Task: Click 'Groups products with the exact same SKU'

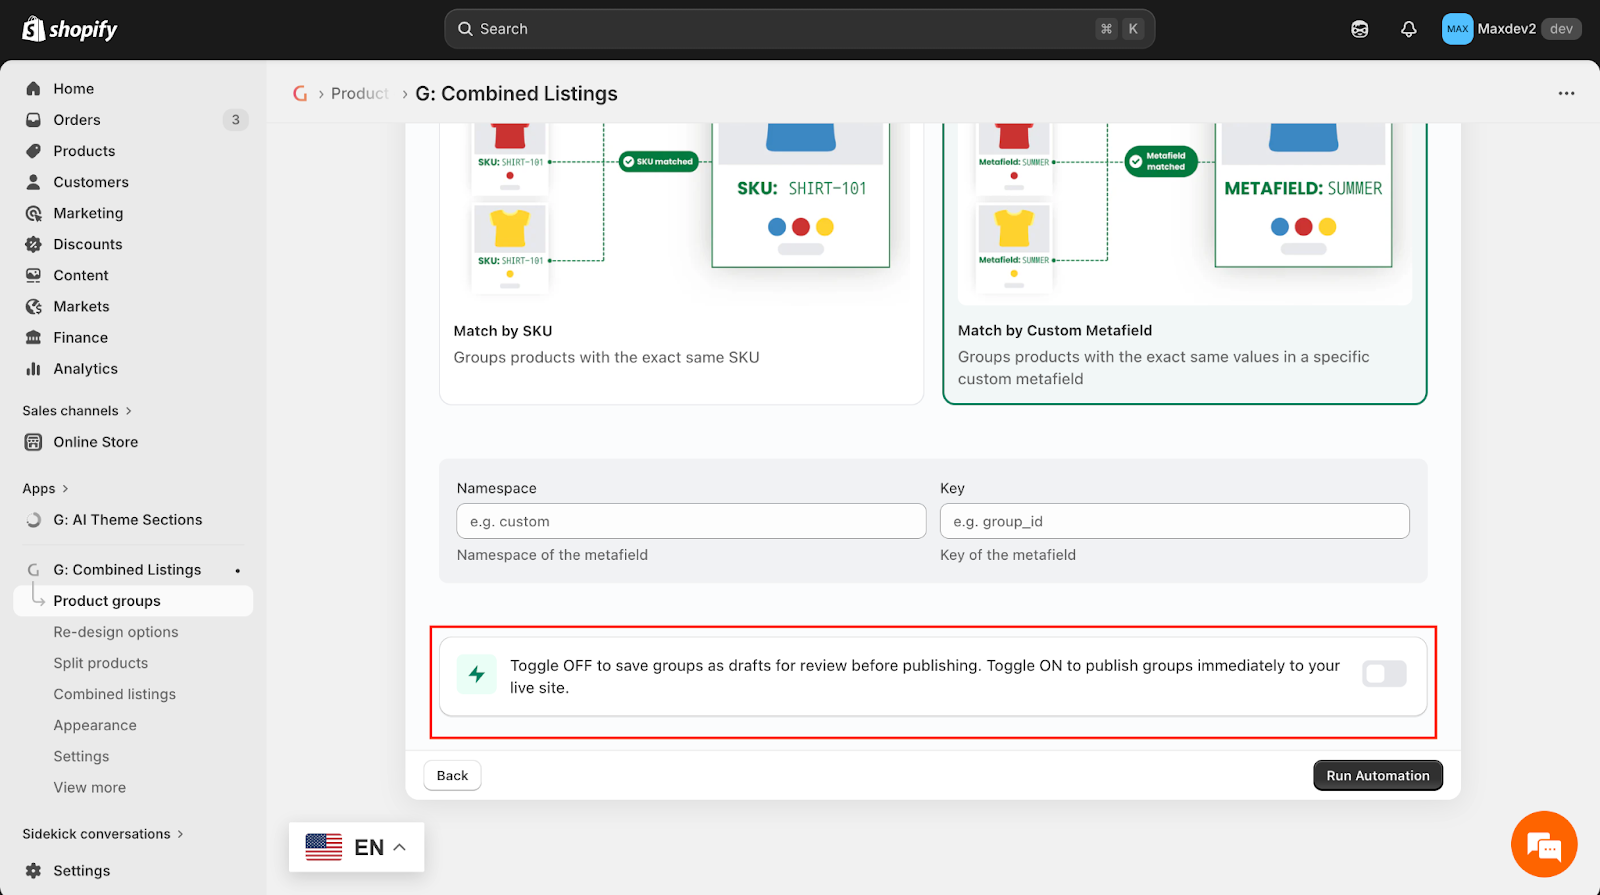Action: click(606, 357)
